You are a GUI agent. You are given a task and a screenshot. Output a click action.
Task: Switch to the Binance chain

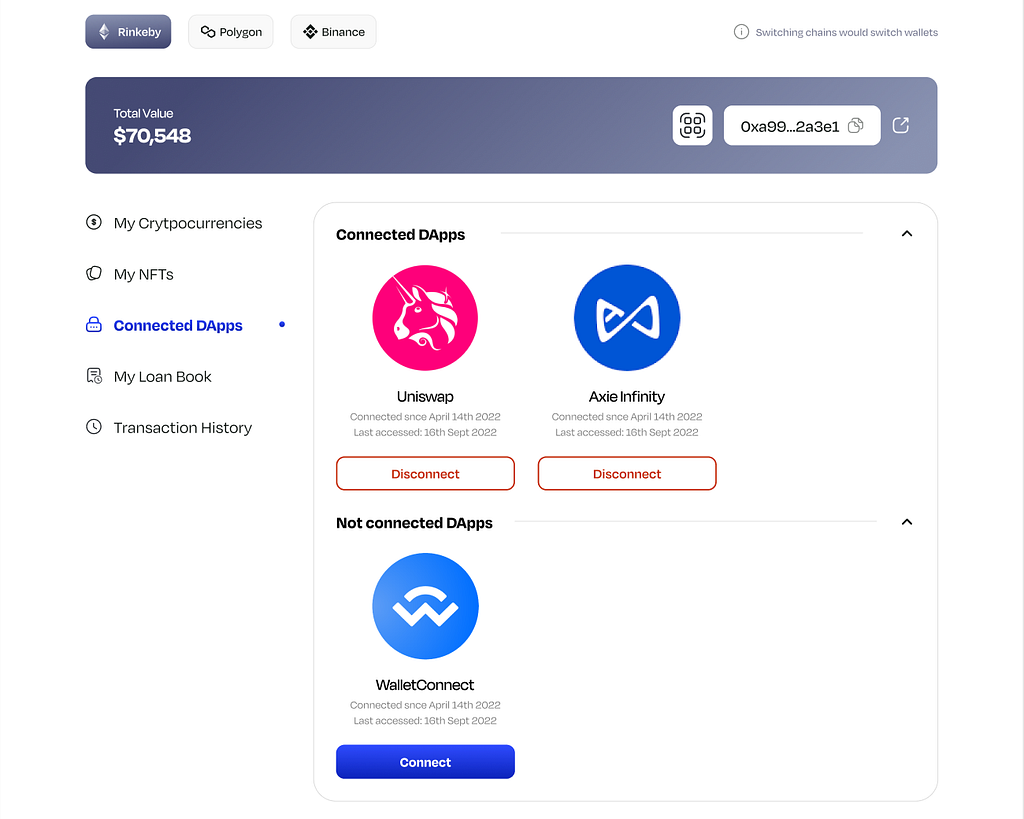click(333, 32)
